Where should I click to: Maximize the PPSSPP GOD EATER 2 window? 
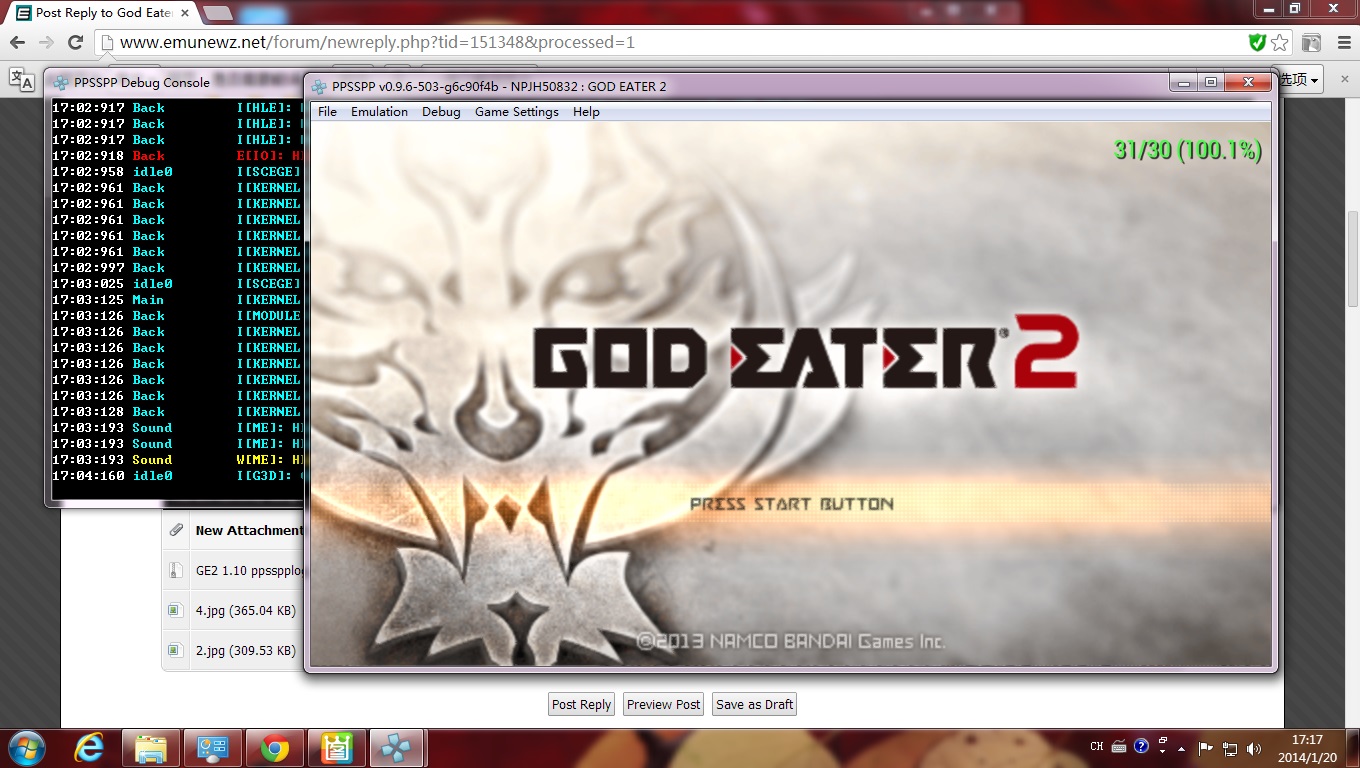[x=1210, y=83]
